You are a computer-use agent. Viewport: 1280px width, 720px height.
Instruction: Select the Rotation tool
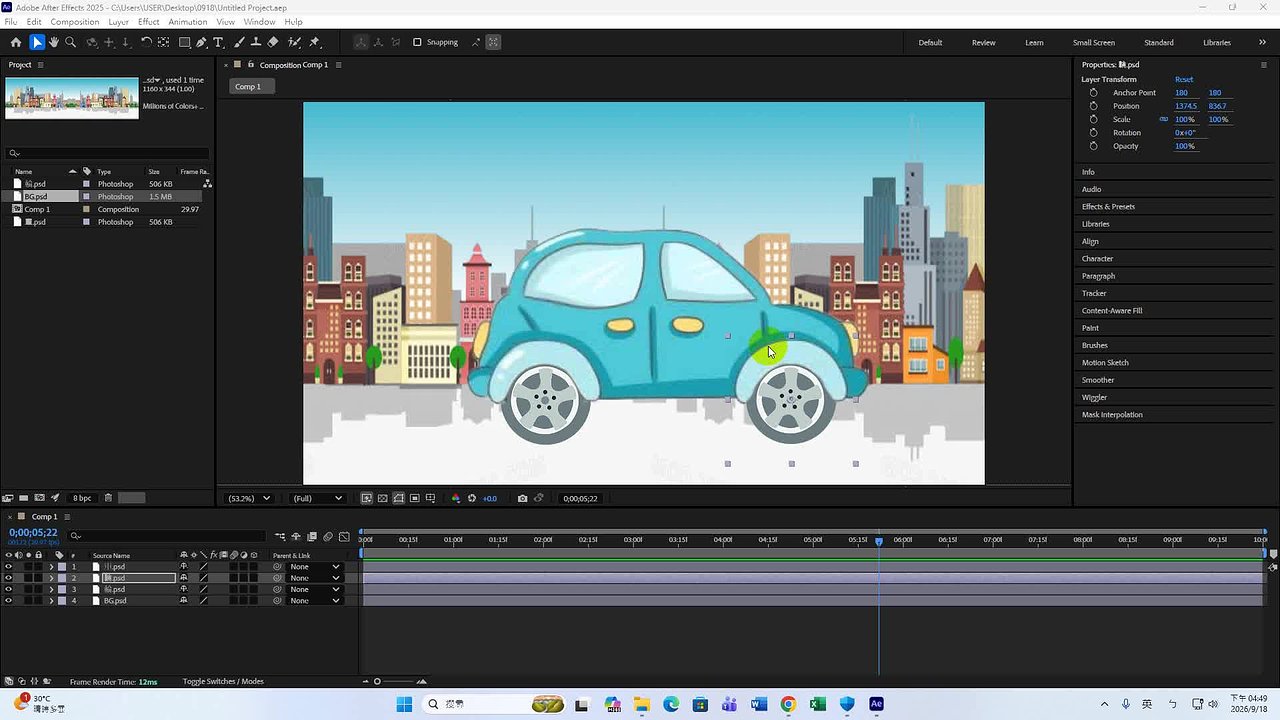click(x=146, y=42)
